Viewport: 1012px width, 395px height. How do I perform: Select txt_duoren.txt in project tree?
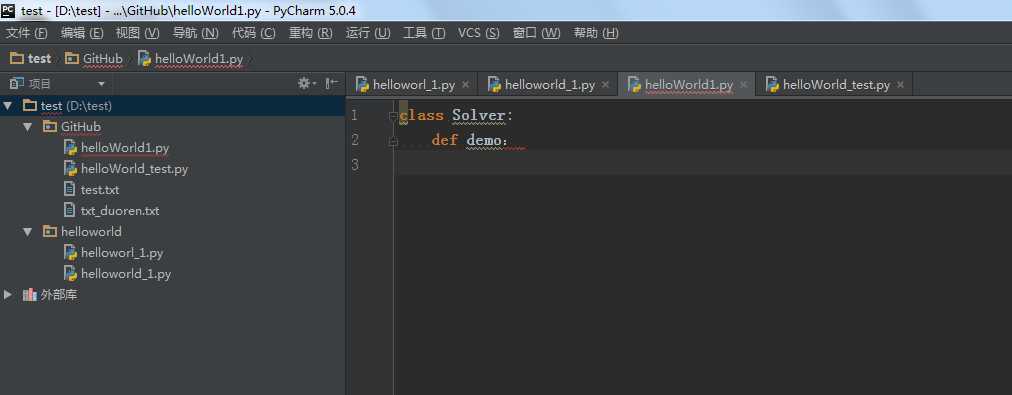click(x=119, y=210)
